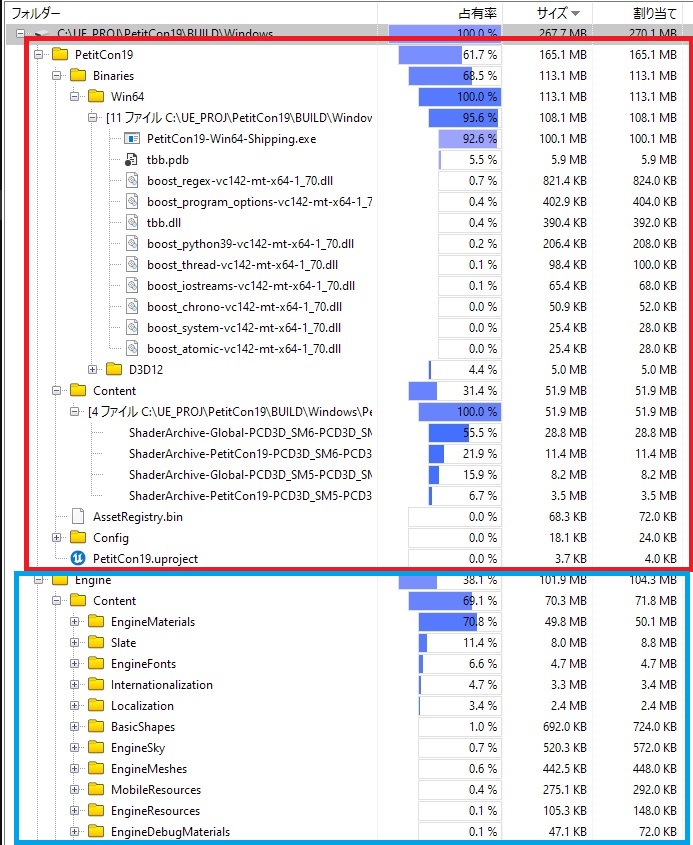The image size is (693, 845).
Task: Click the boost_regex dll file icon
Action: pyautogui.click(x=132, y=181)
